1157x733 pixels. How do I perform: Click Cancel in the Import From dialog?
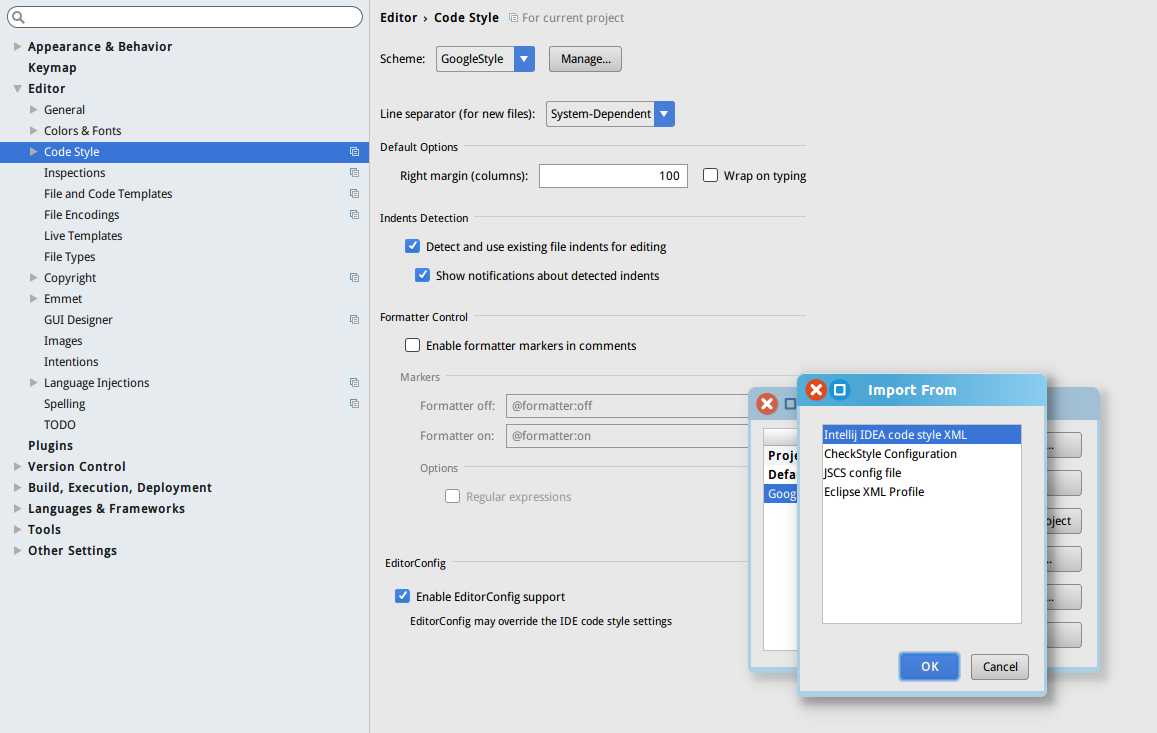1000,667
